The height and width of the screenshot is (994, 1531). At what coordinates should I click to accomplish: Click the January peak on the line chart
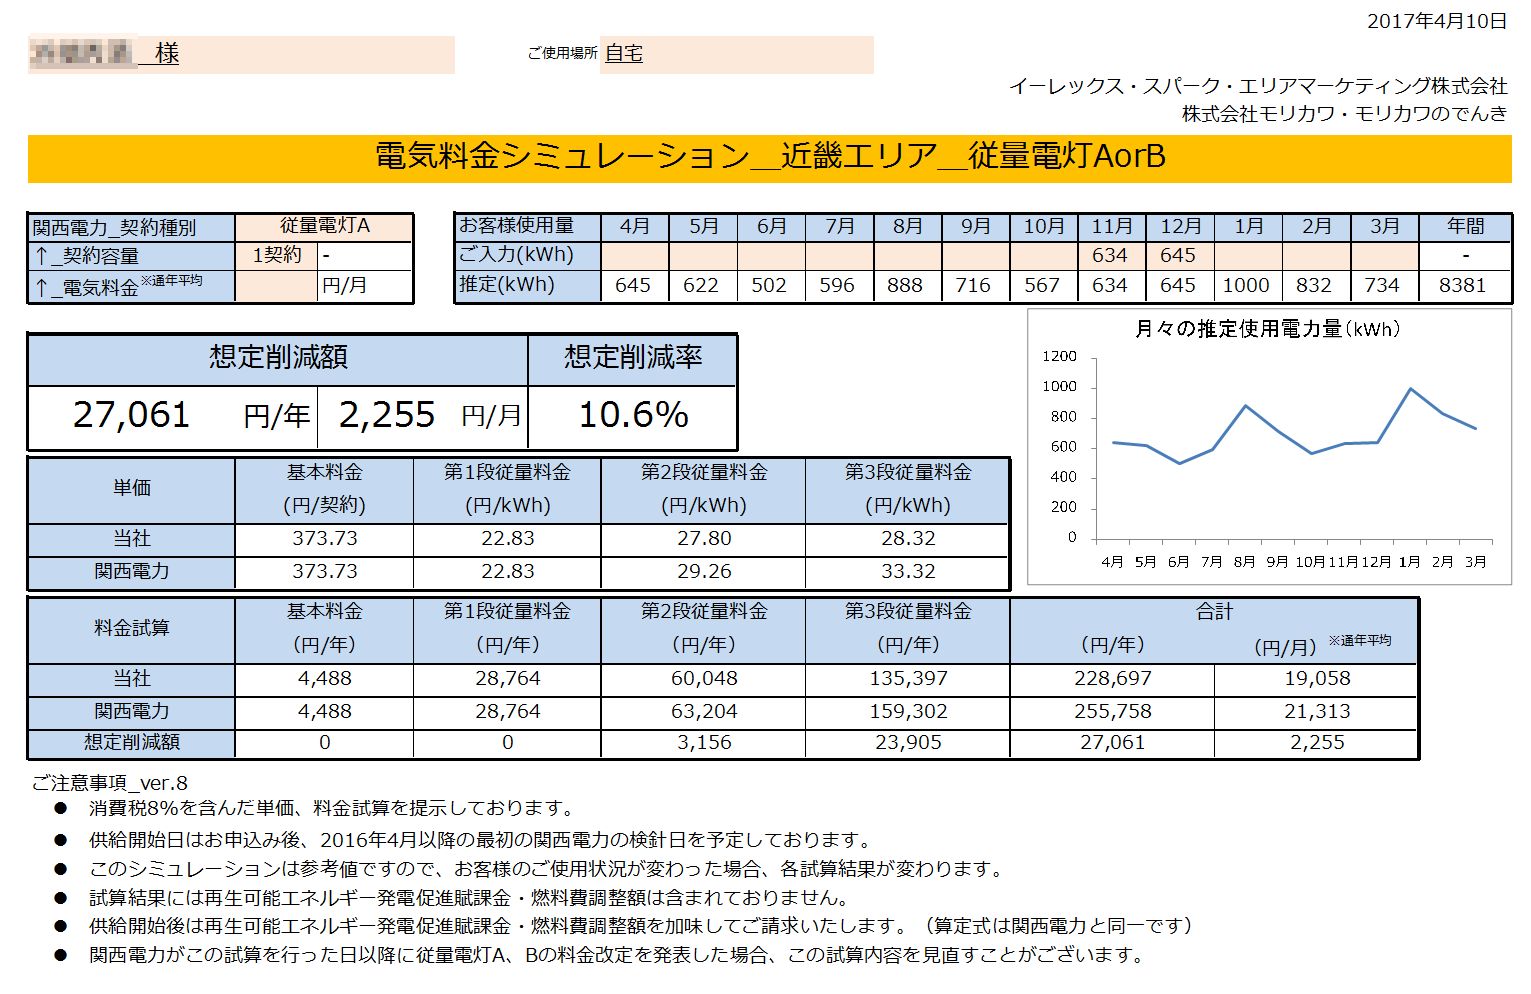pyautogui.click(x=1410, y=388)
